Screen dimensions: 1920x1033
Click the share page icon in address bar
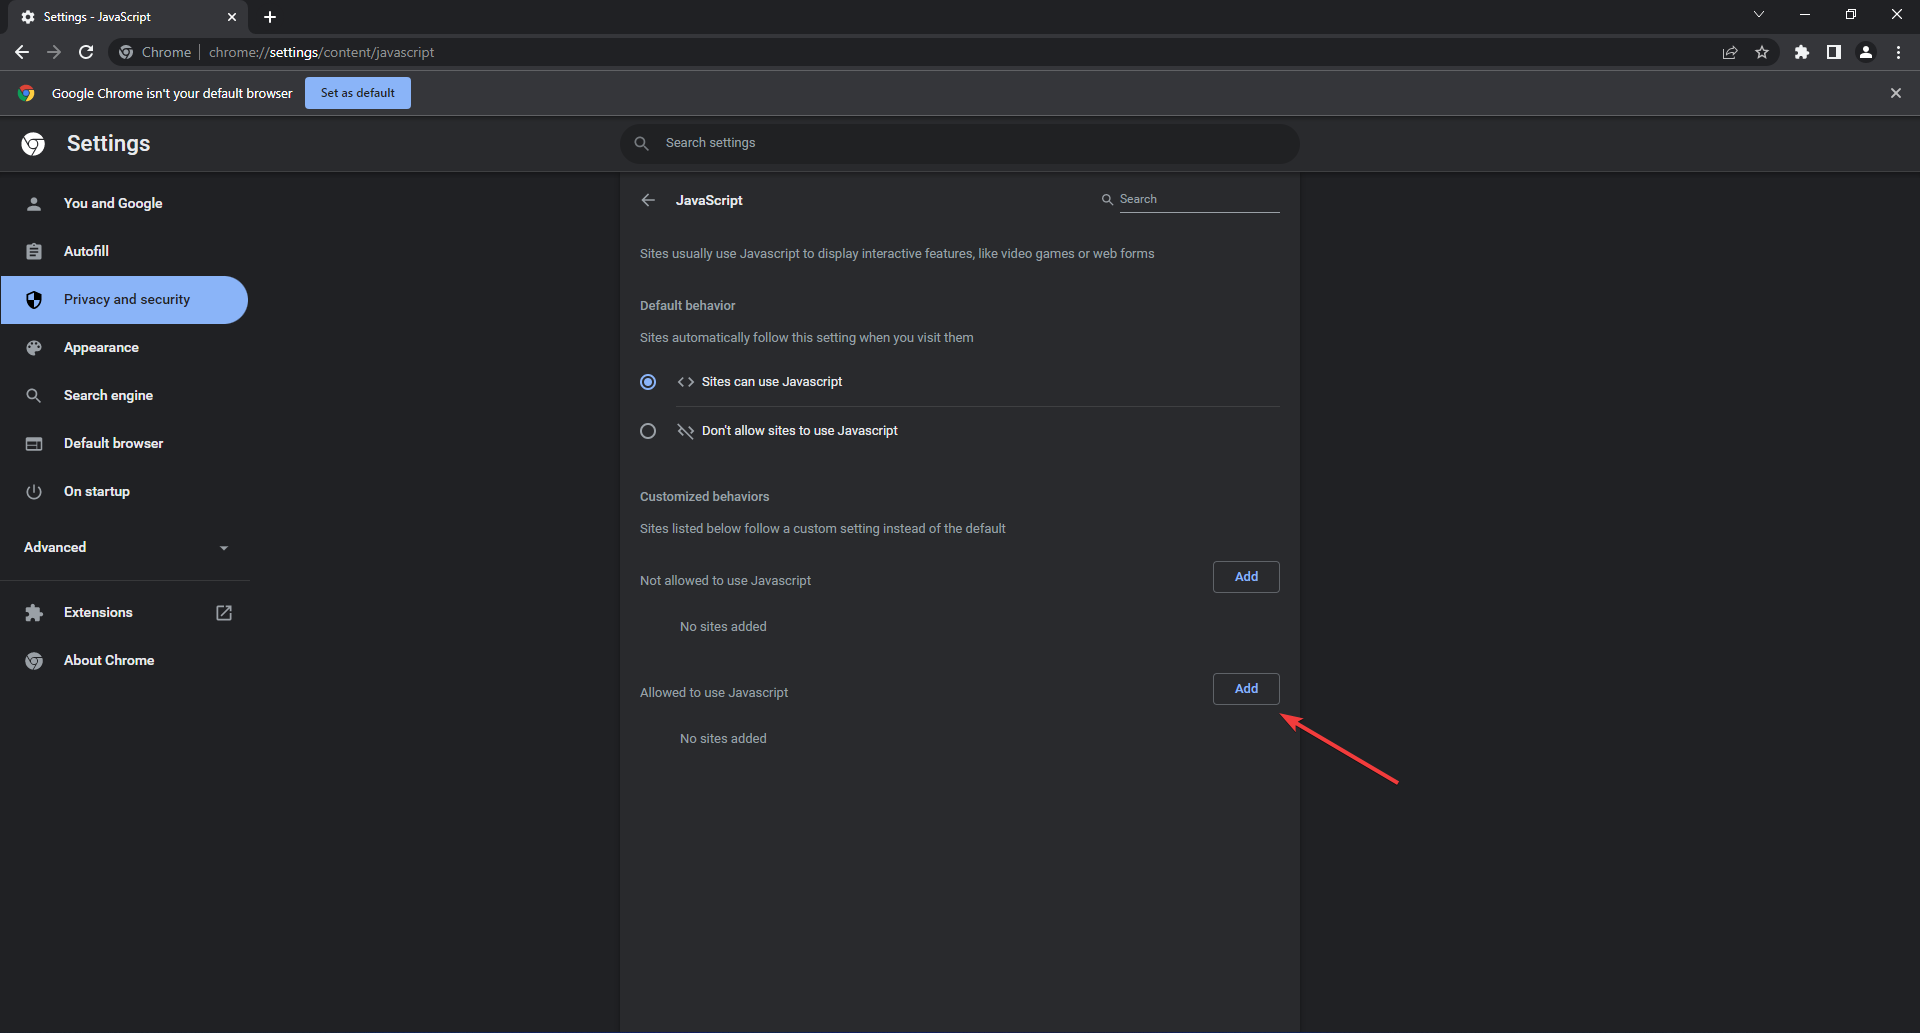(x=1730, y=52)
